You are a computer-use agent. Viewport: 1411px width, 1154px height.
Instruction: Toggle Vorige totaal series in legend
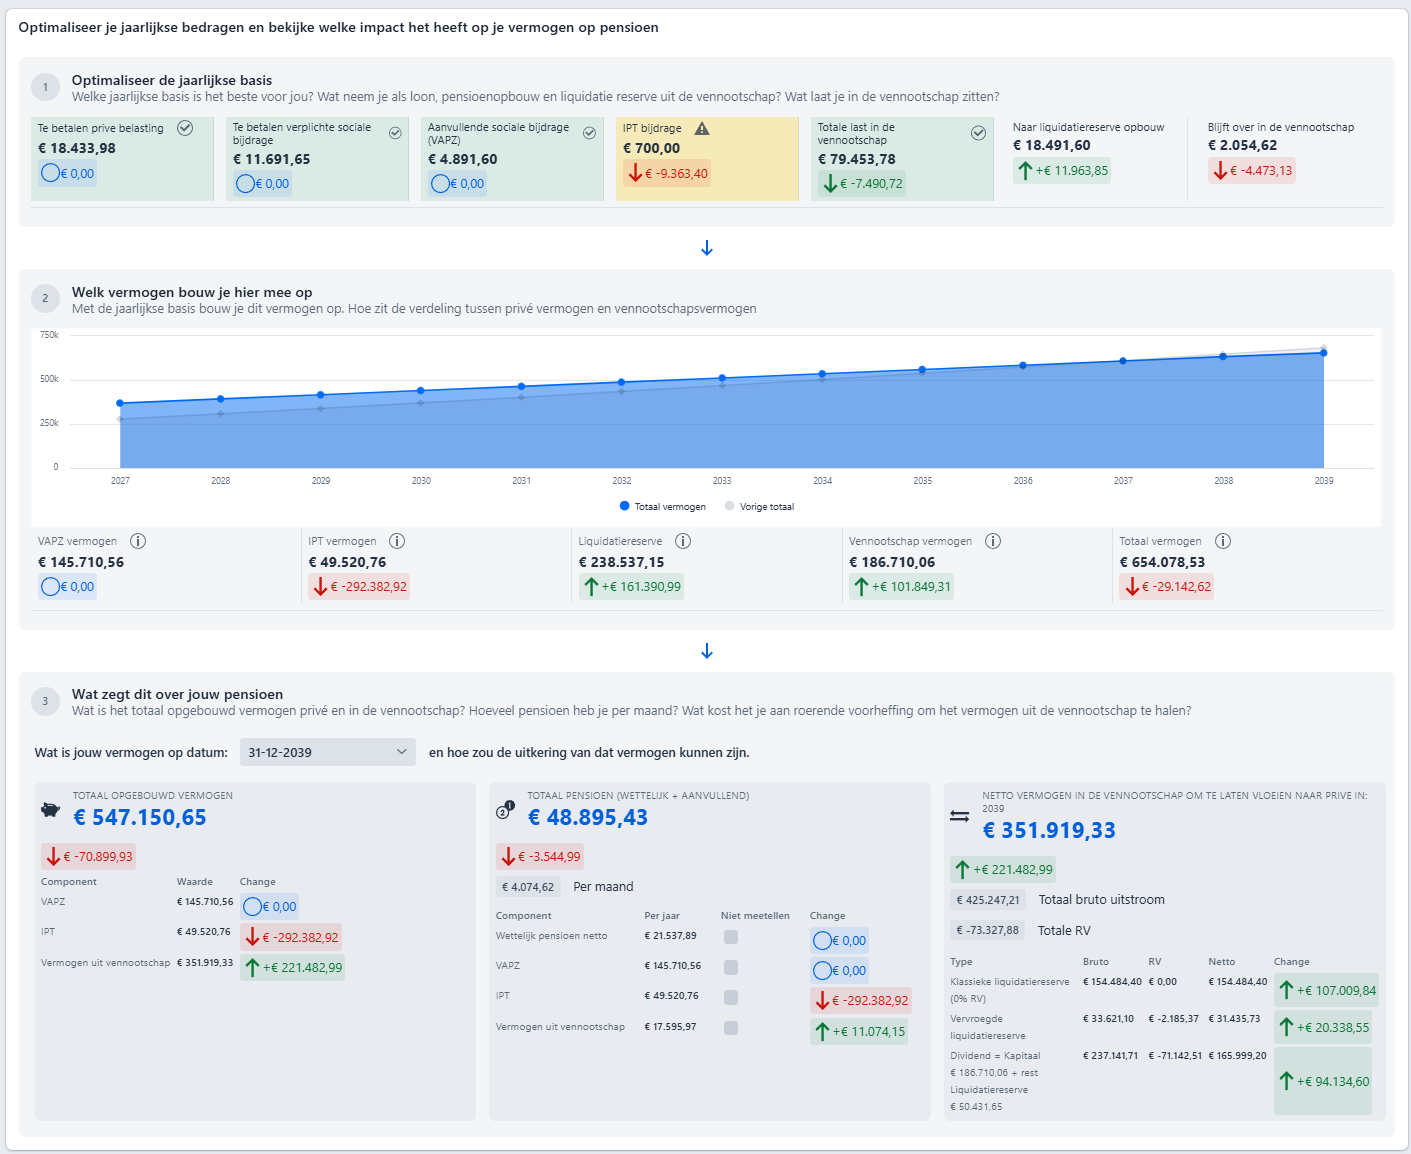(x=760, y=507)
